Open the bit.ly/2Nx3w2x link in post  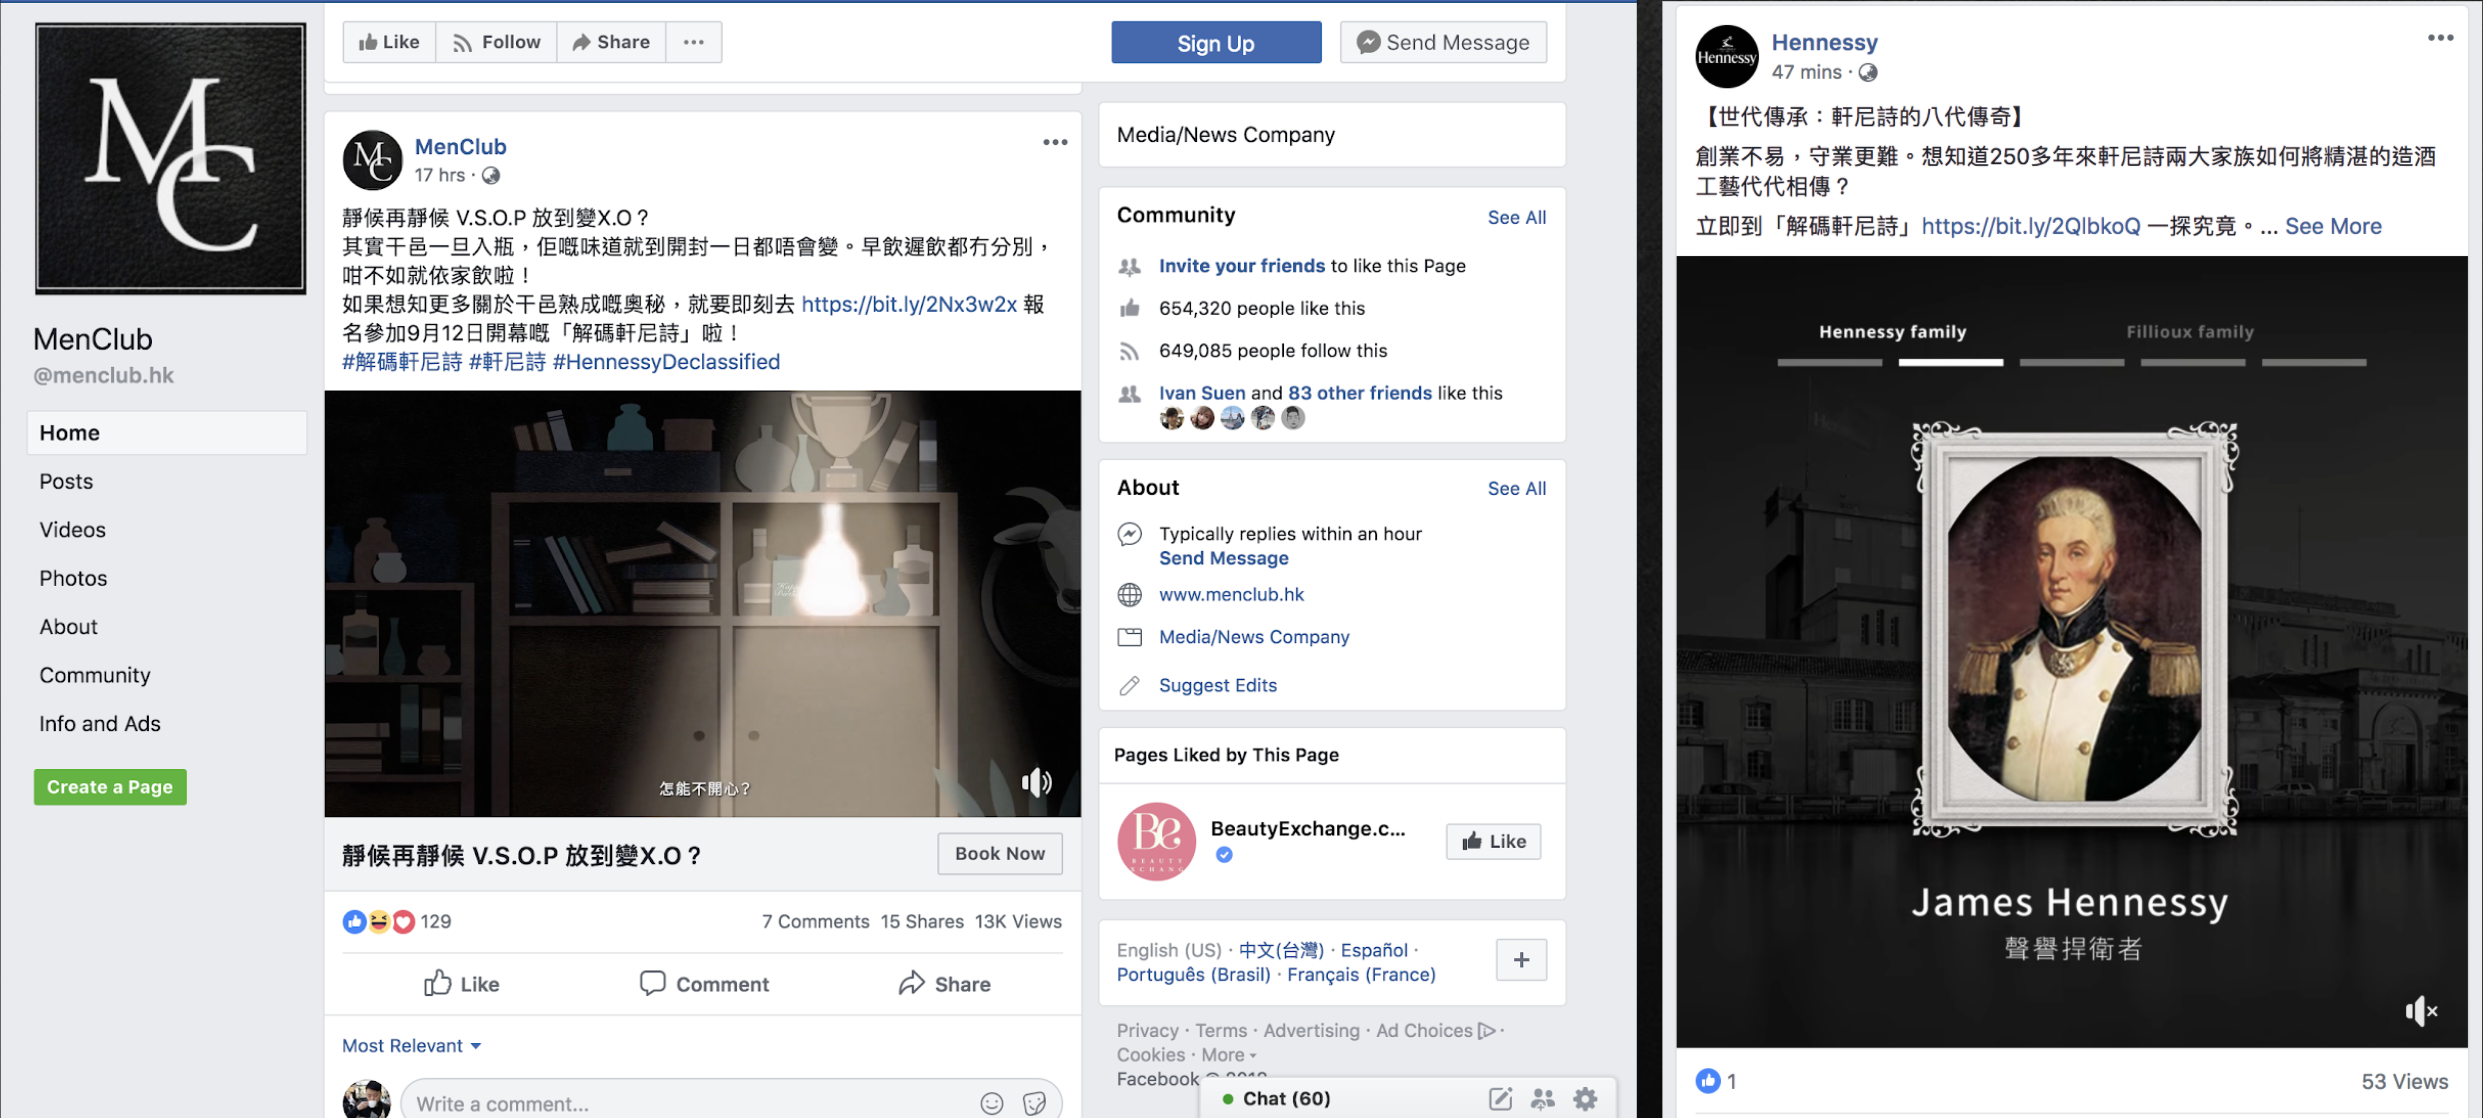tap(909, 305)
